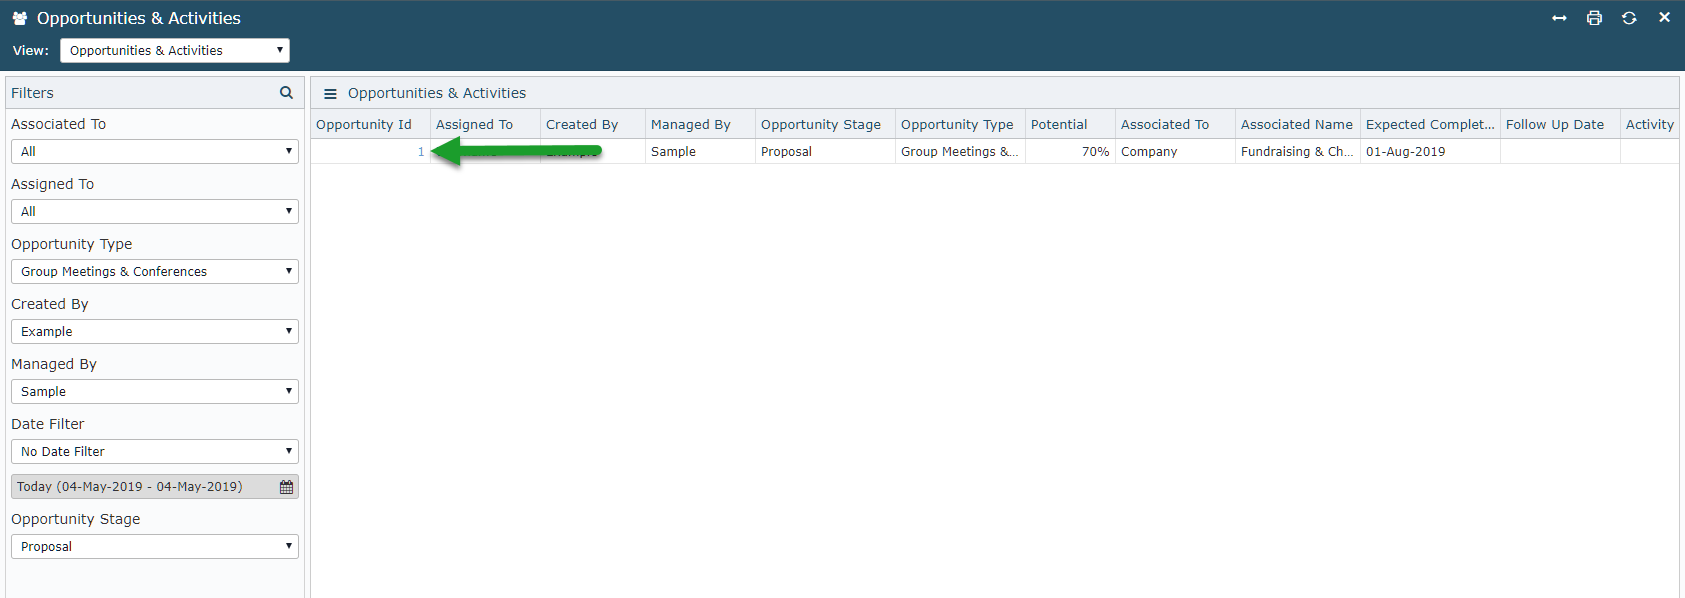Sort by Opportunity Id column header
The width and height of the screenshot is (1685, 598).
pos(364,124)
